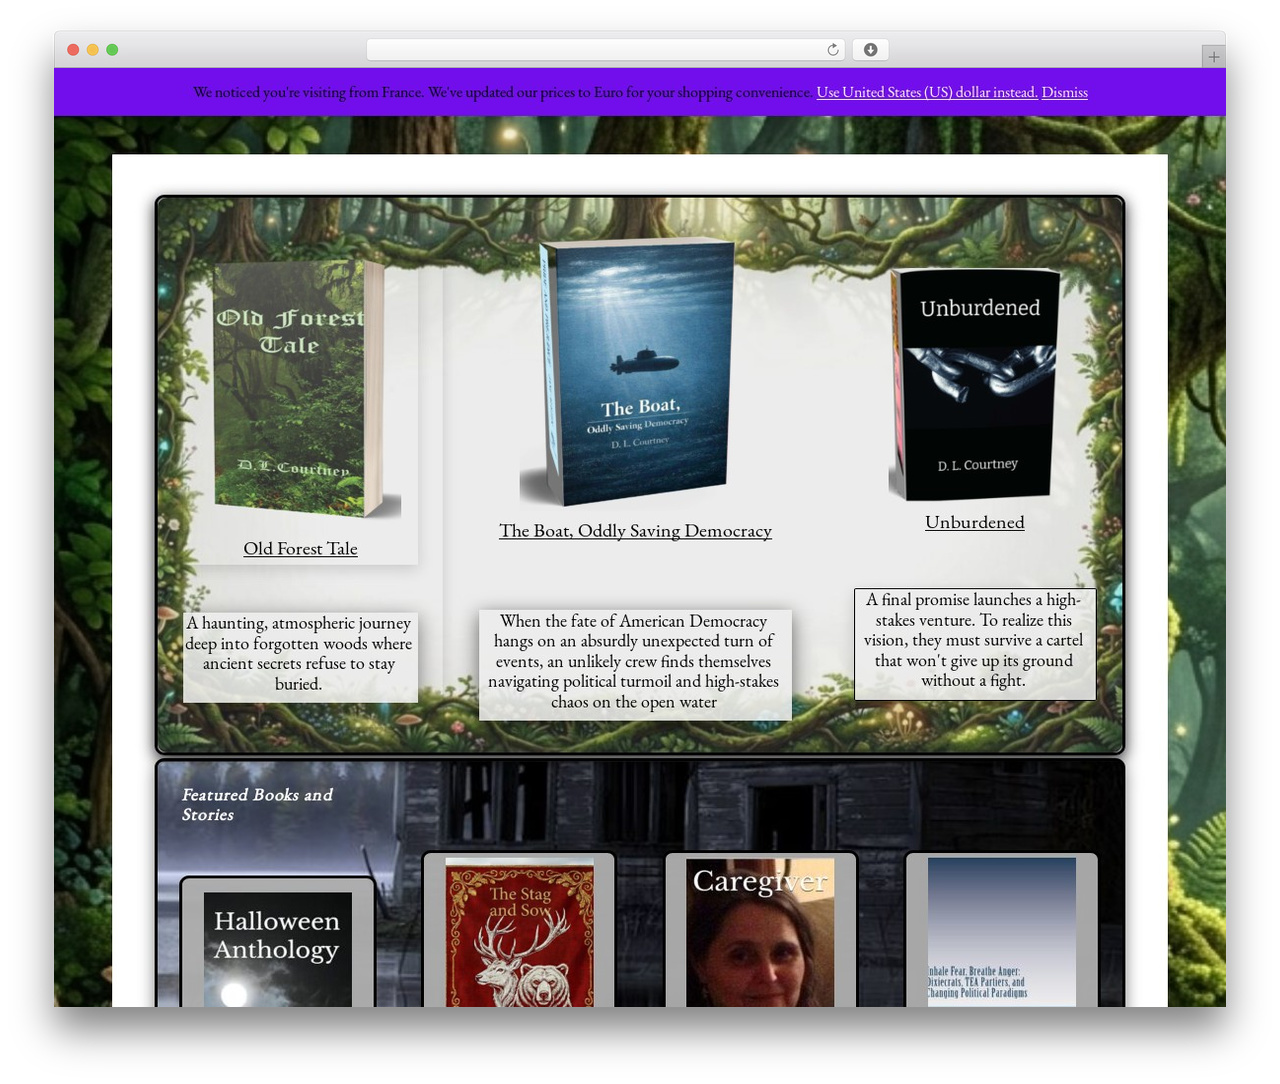Open a new browser tab with plus button

tap(1213, 57)
